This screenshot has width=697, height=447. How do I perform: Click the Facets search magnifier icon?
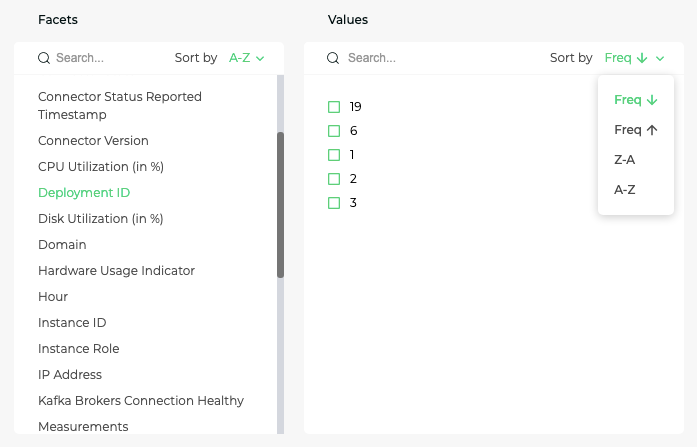(x=44, y=58)
